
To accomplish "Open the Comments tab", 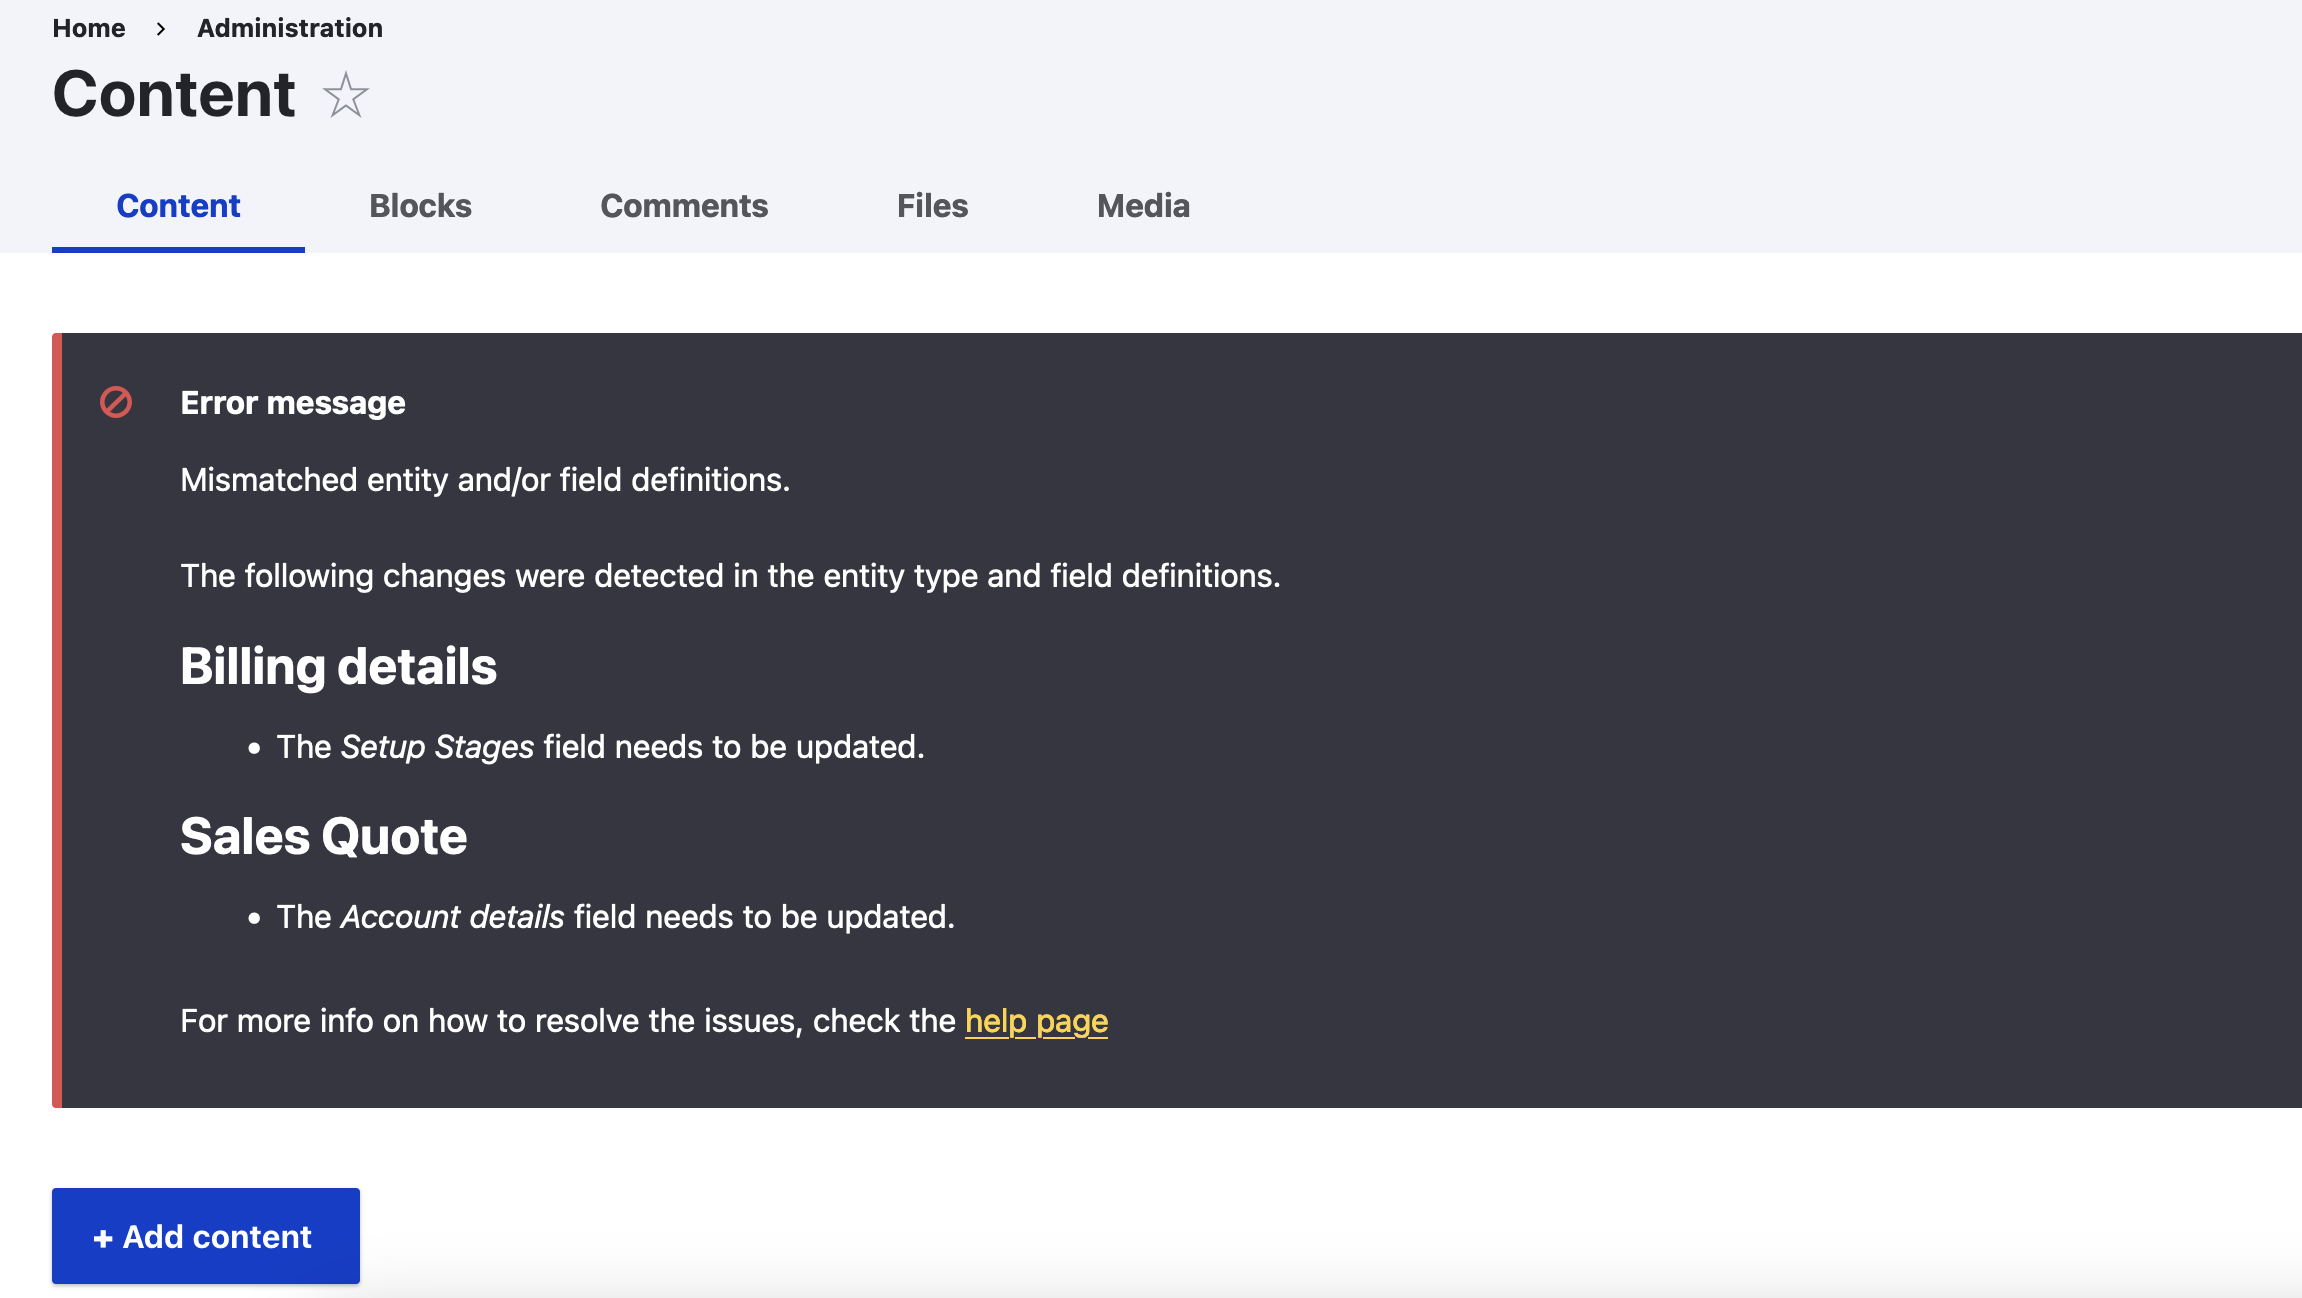I will 684,206.
